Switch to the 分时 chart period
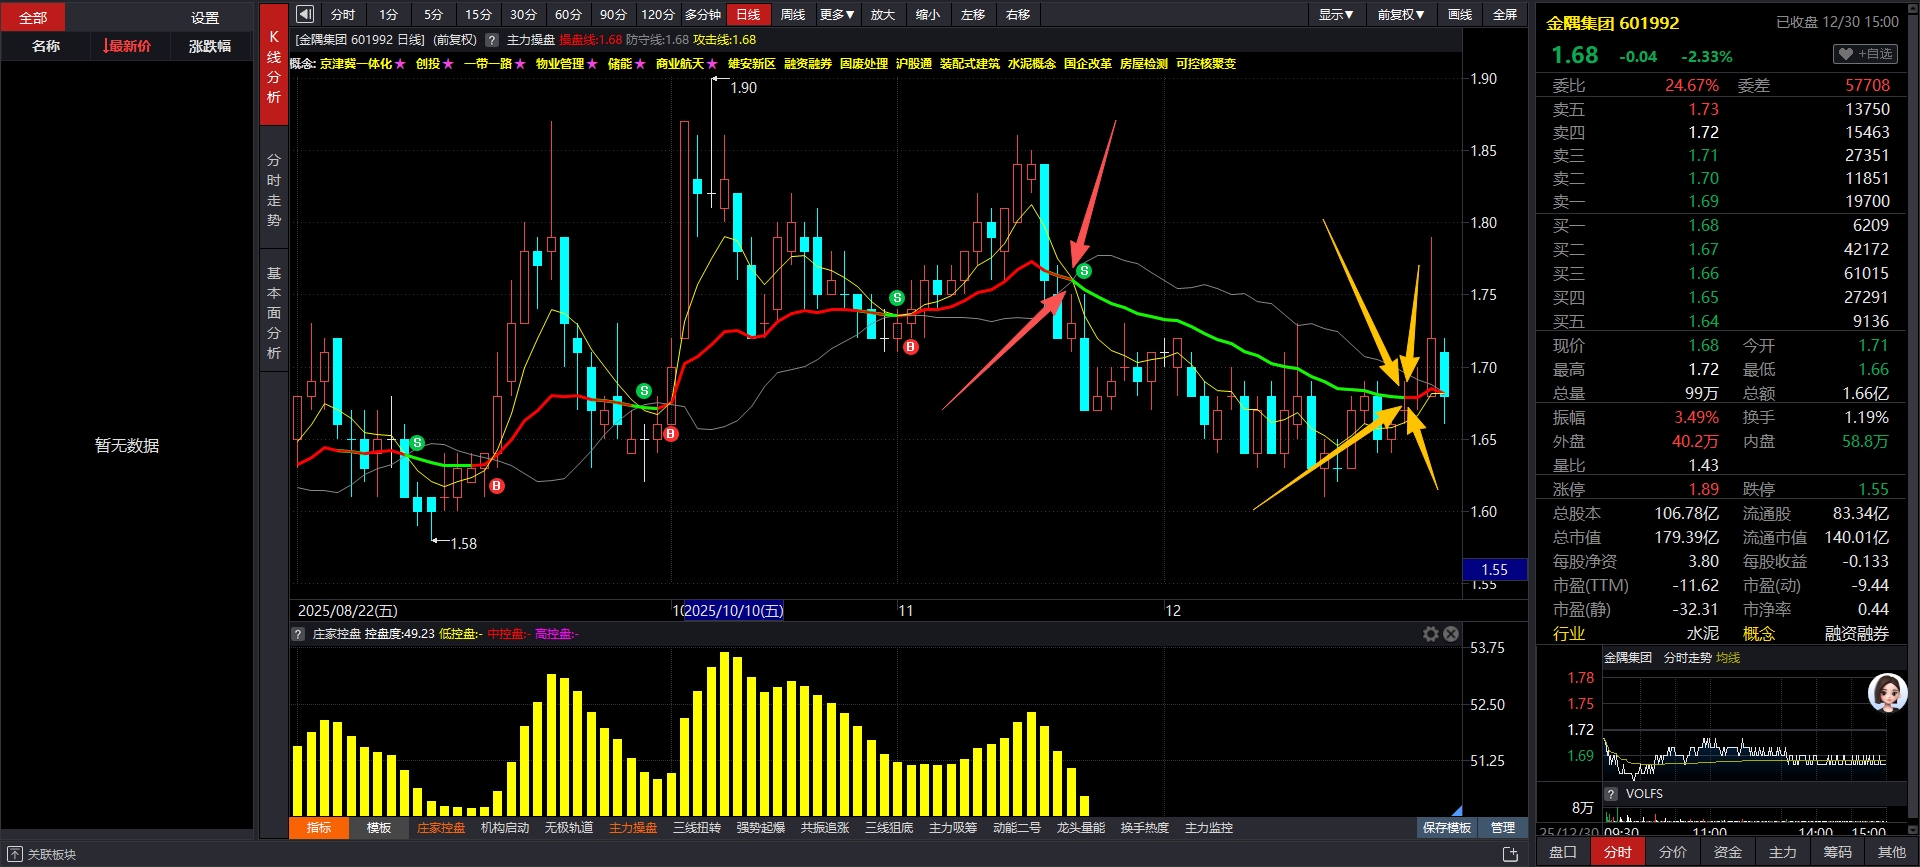The image size is (1920, 867). (343, 14)
